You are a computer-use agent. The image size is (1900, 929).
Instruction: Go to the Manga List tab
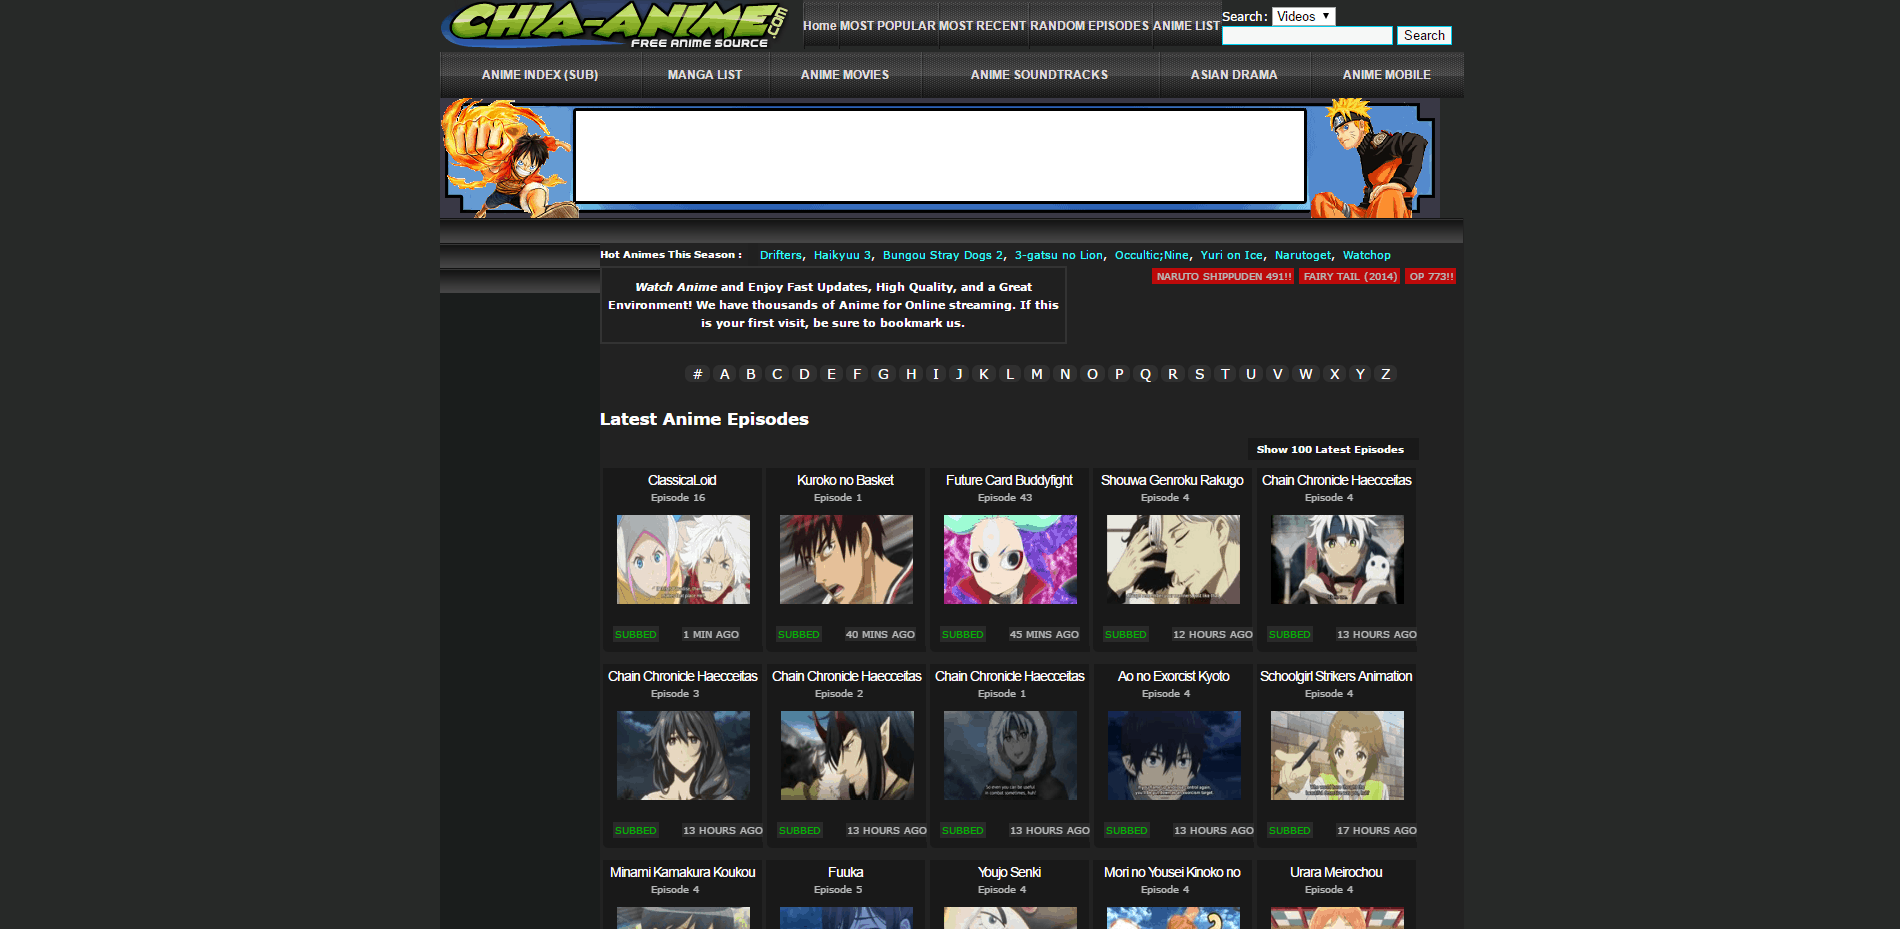point(705,75)
